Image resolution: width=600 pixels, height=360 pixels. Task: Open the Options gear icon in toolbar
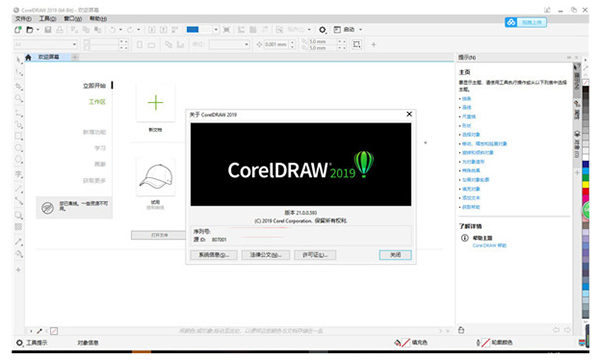pos(323,29)
